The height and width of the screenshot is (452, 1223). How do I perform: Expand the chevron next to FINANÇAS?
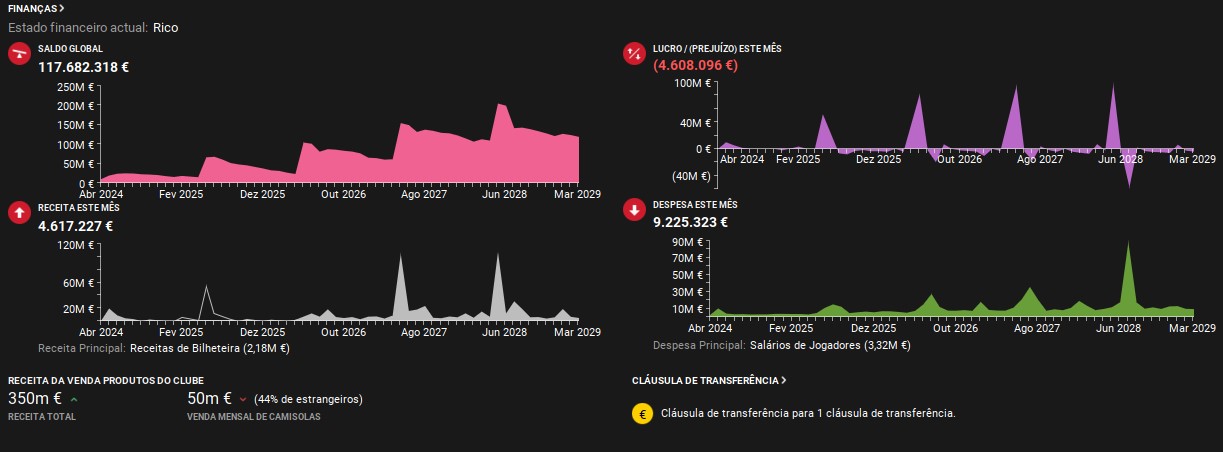62,8
